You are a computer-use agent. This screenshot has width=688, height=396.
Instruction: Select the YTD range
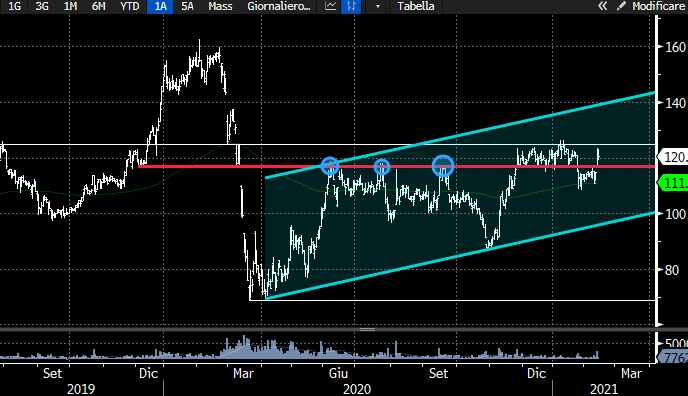tap(129, 6)
